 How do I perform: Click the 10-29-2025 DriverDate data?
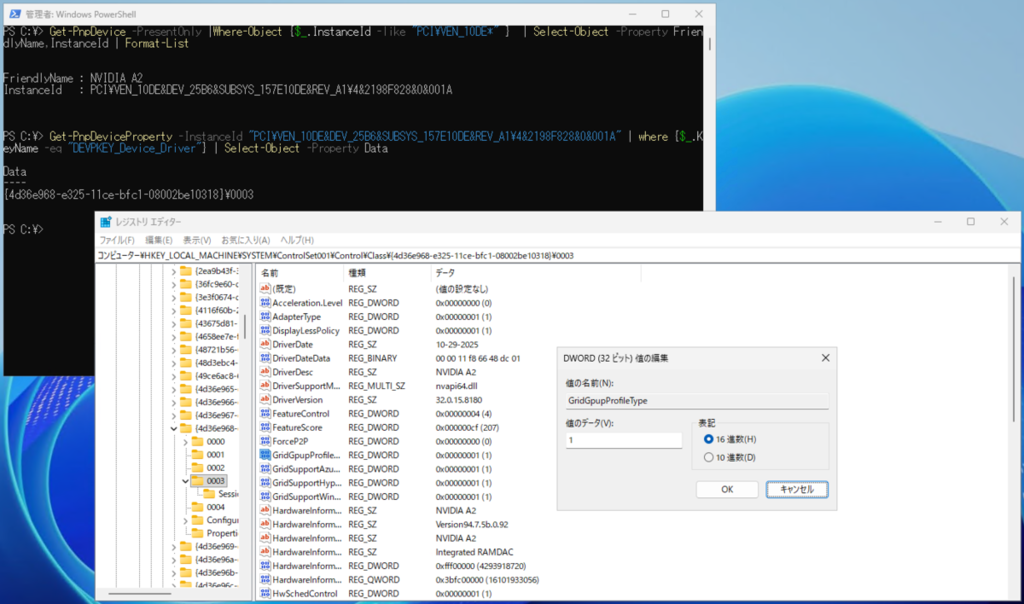click(456, 344)
